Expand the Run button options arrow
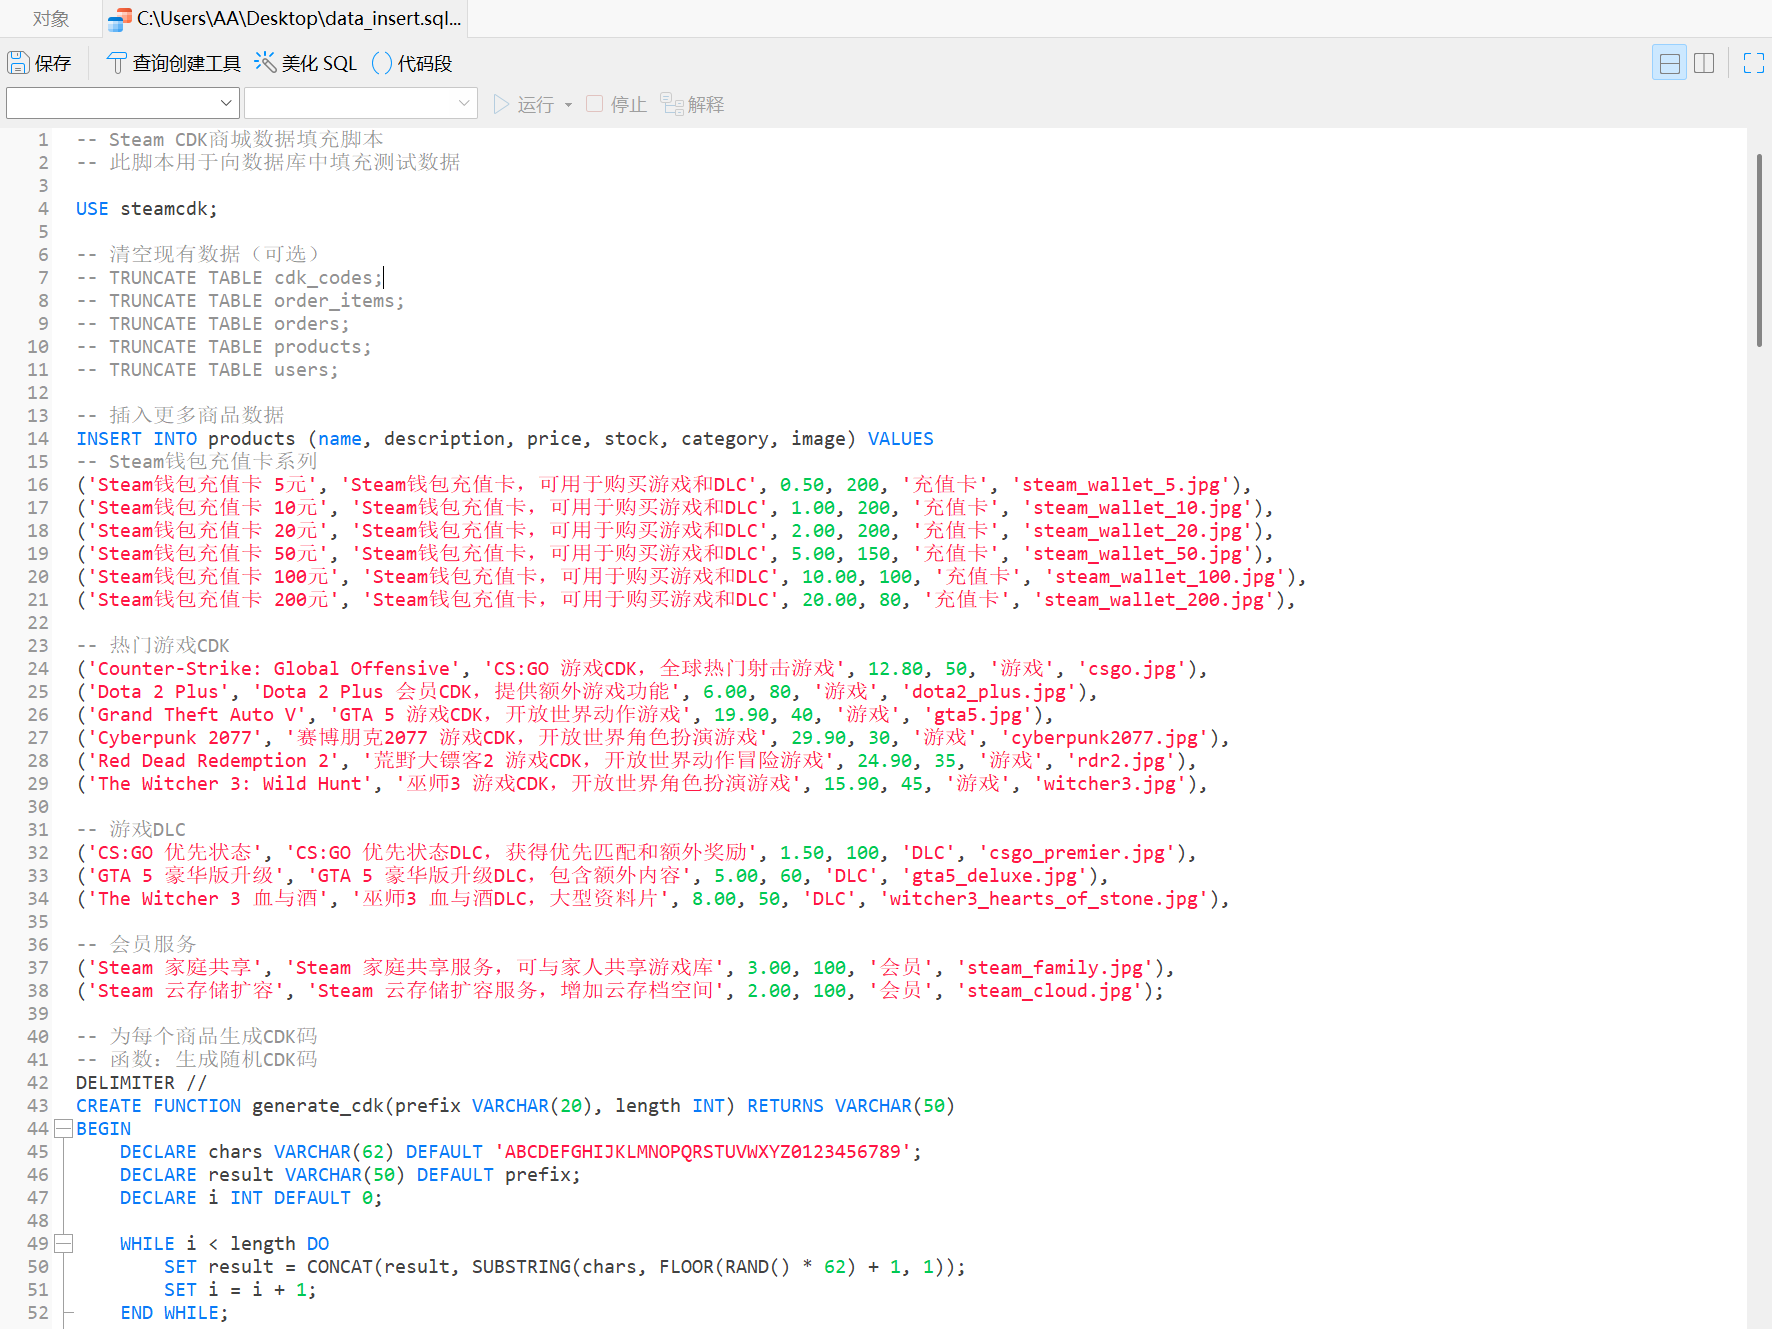Screen dimensions: 1772x1329 [x=568, y=104]
